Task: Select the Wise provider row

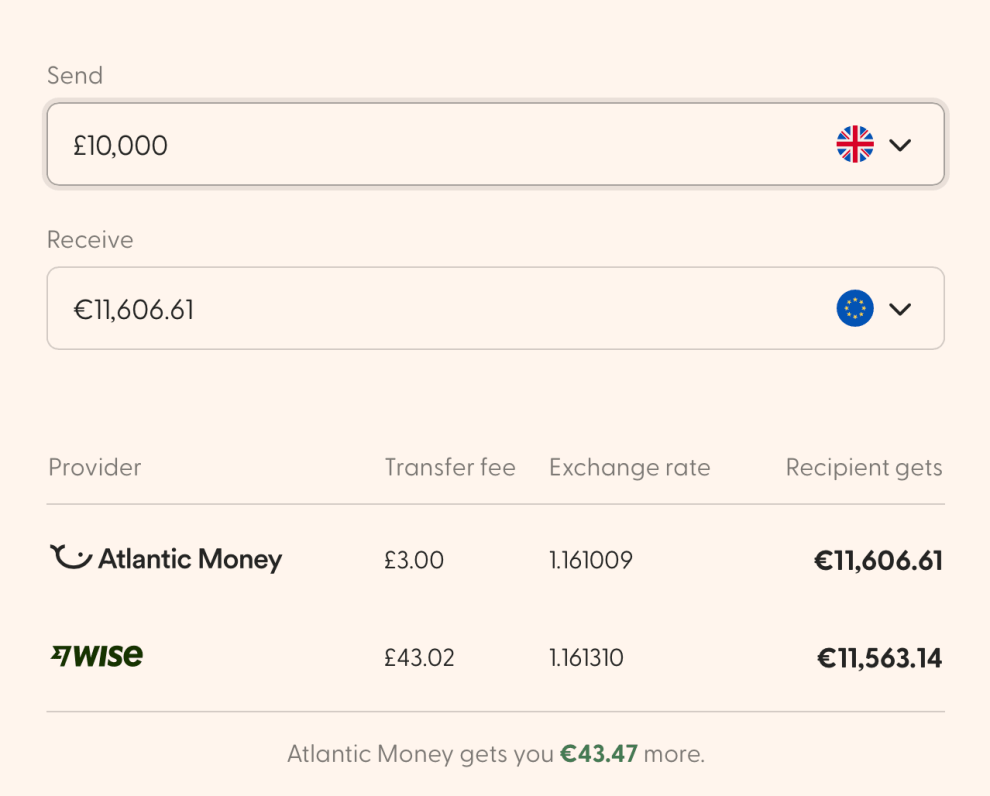Action: (495, 657)
